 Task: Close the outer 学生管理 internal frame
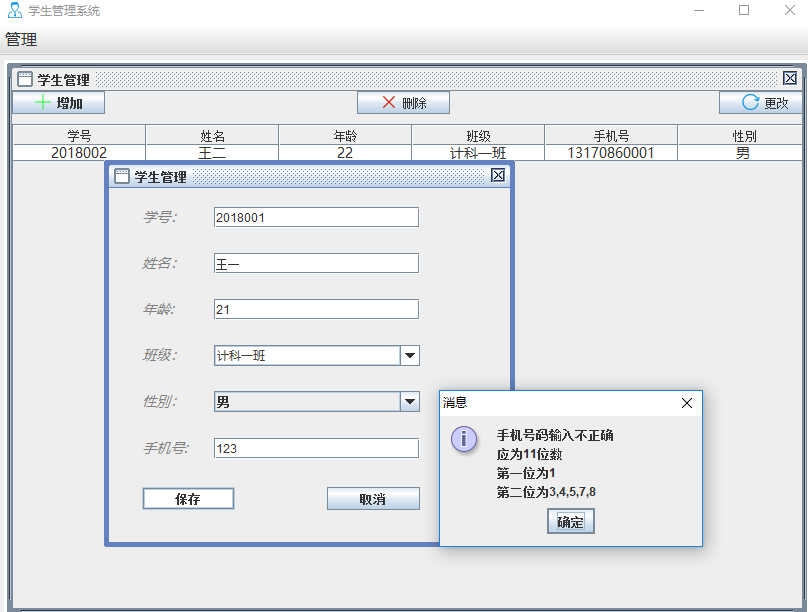coord(790,78)
